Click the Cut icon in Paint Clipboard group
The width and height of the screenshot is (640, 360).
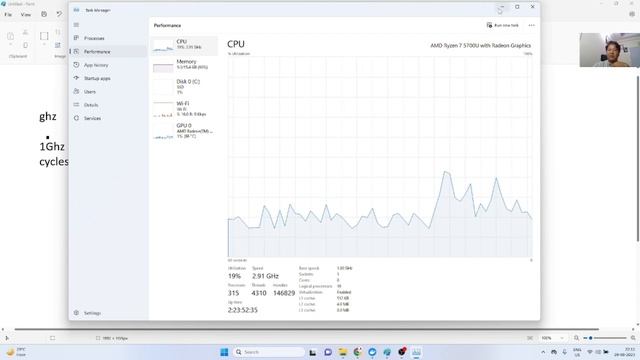[25, 32]
